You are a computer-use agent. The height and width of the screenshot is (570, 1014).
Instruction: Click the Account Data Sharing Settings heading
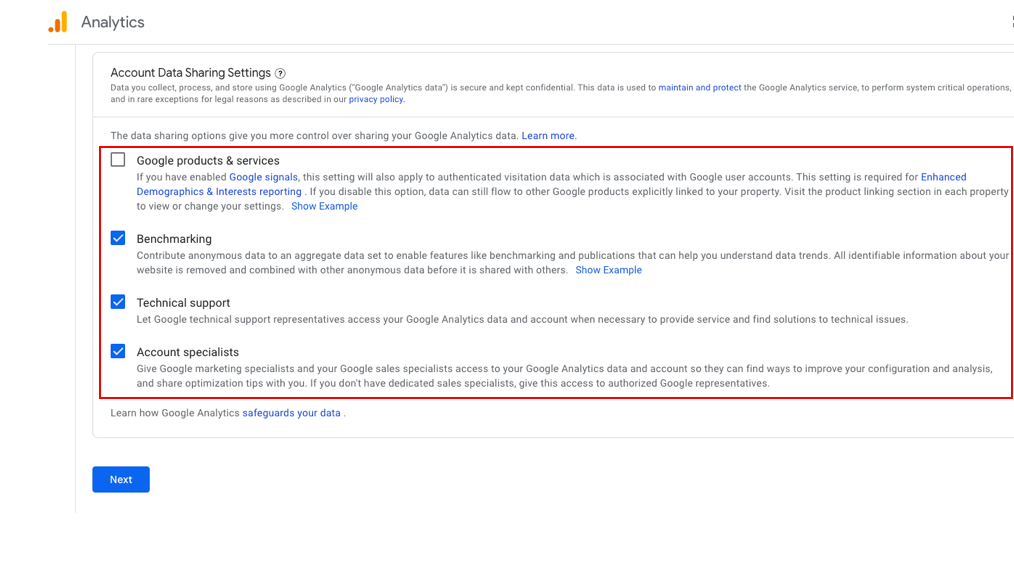(190, 73)
